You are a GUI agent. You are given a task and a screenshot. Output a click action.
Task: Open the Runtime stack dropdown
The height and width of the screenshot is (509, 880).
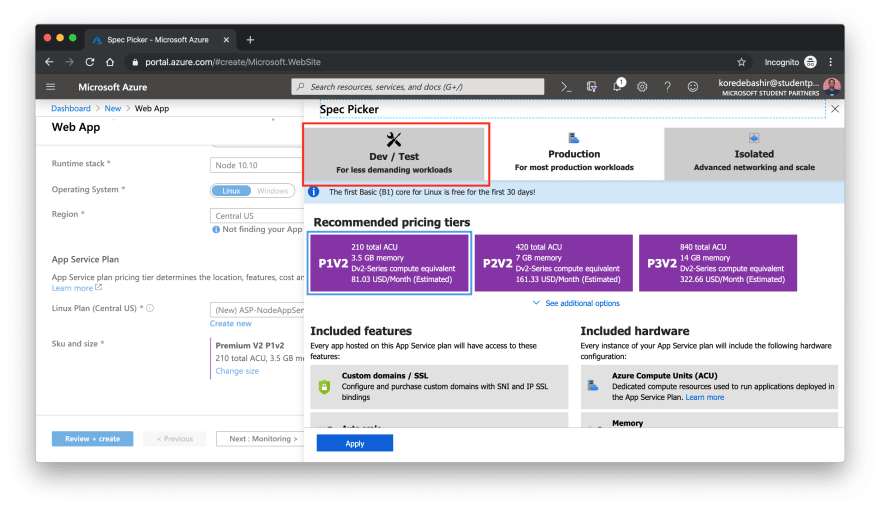(256, 165)
